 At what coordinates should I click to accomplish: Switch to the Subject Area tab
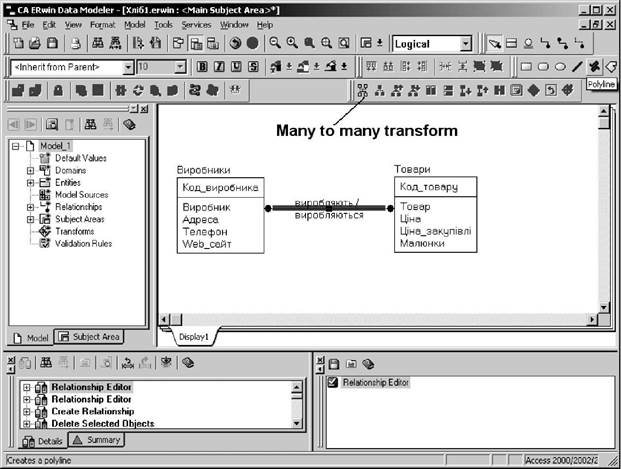(x=88, y=336)
